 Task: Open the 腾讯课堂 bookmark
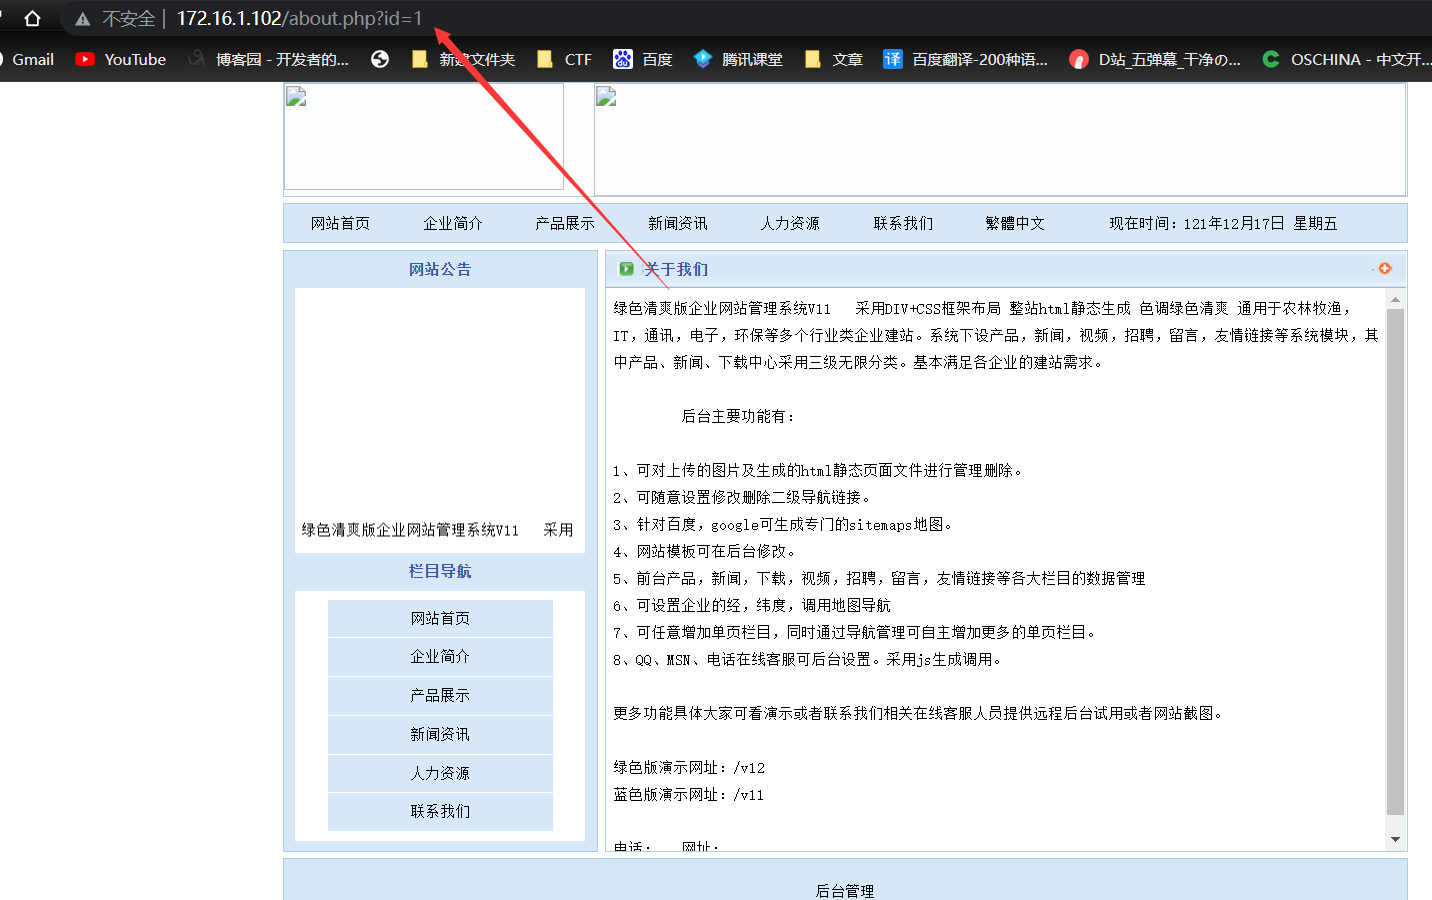tap(738, 59)
